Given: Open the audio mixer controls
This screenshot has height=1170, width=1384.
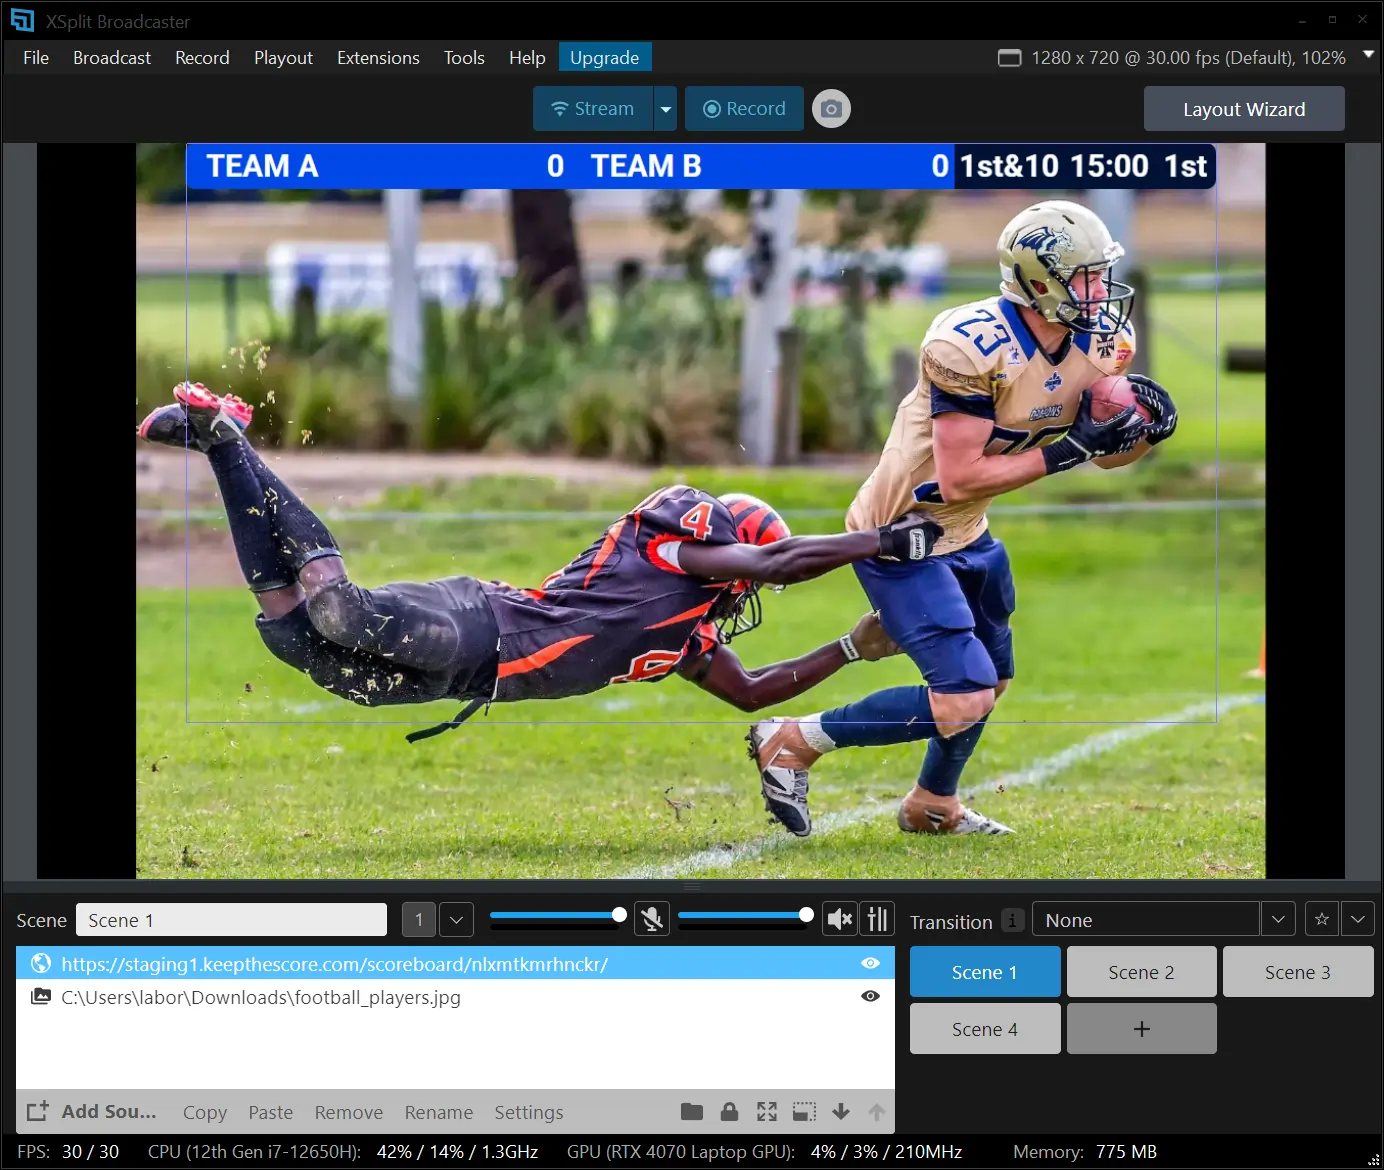Looking at the screenshot, I should (877, 918).
